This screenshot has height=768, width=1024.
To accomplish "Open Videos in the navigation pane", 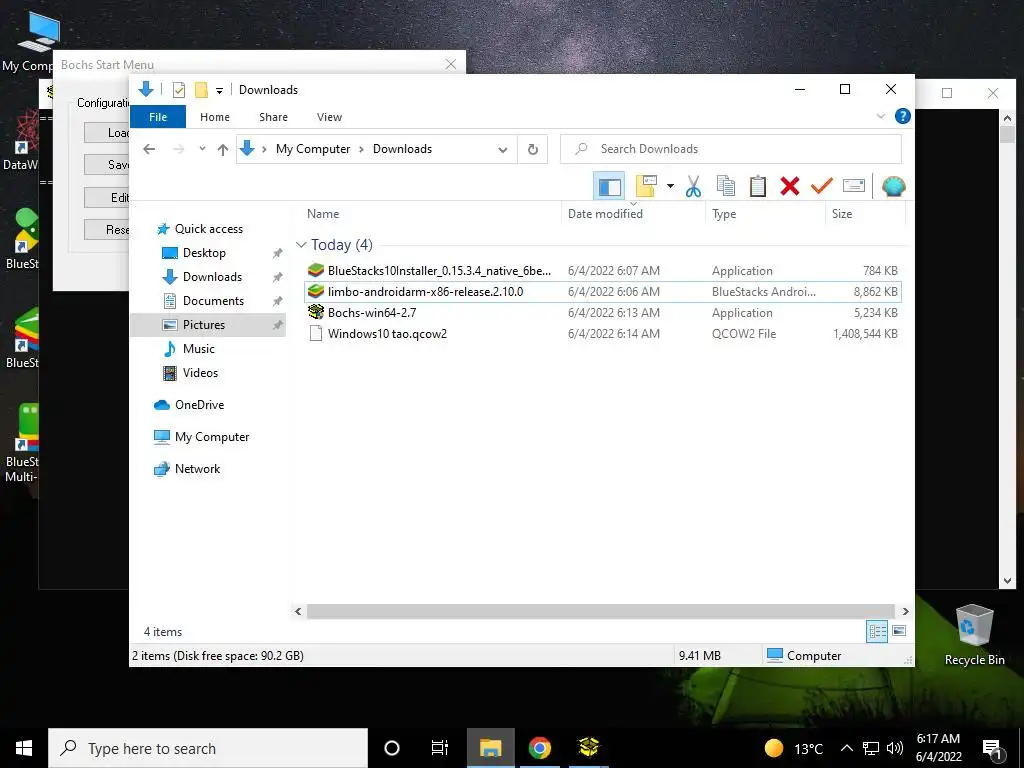I will point(200,373).
